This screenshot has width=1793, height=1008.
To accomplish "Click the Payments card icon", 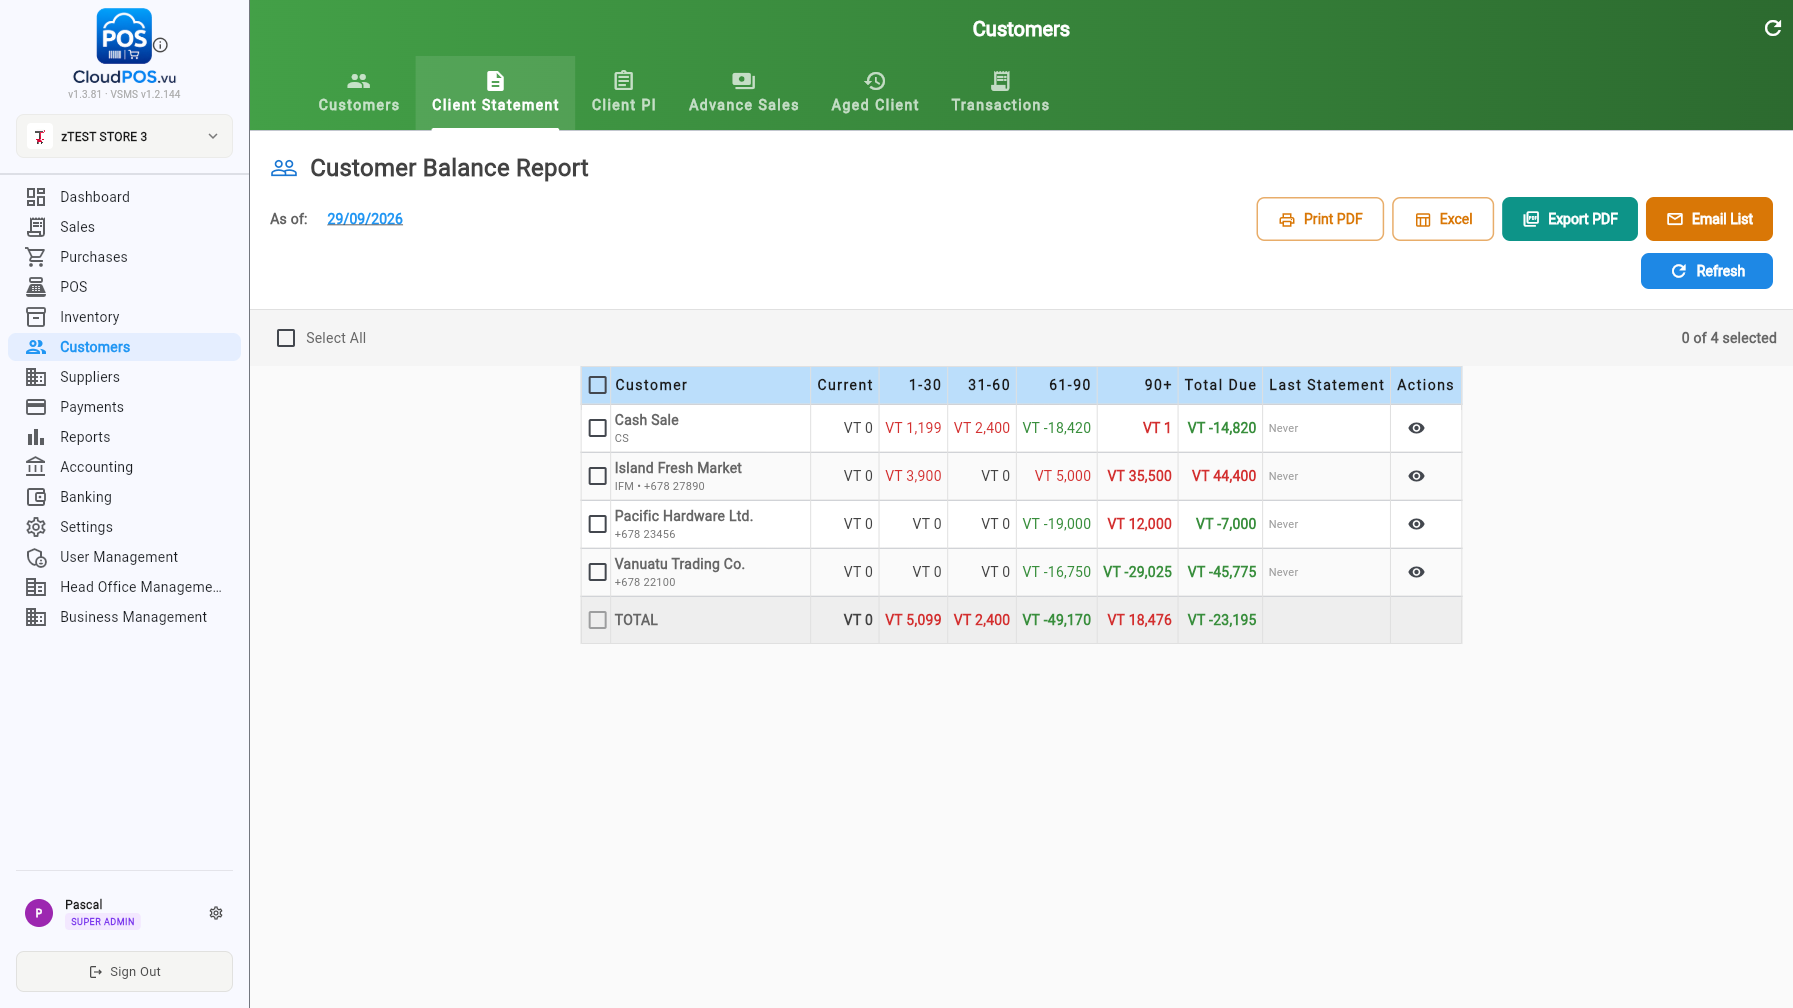I will (x=36, y=407).
